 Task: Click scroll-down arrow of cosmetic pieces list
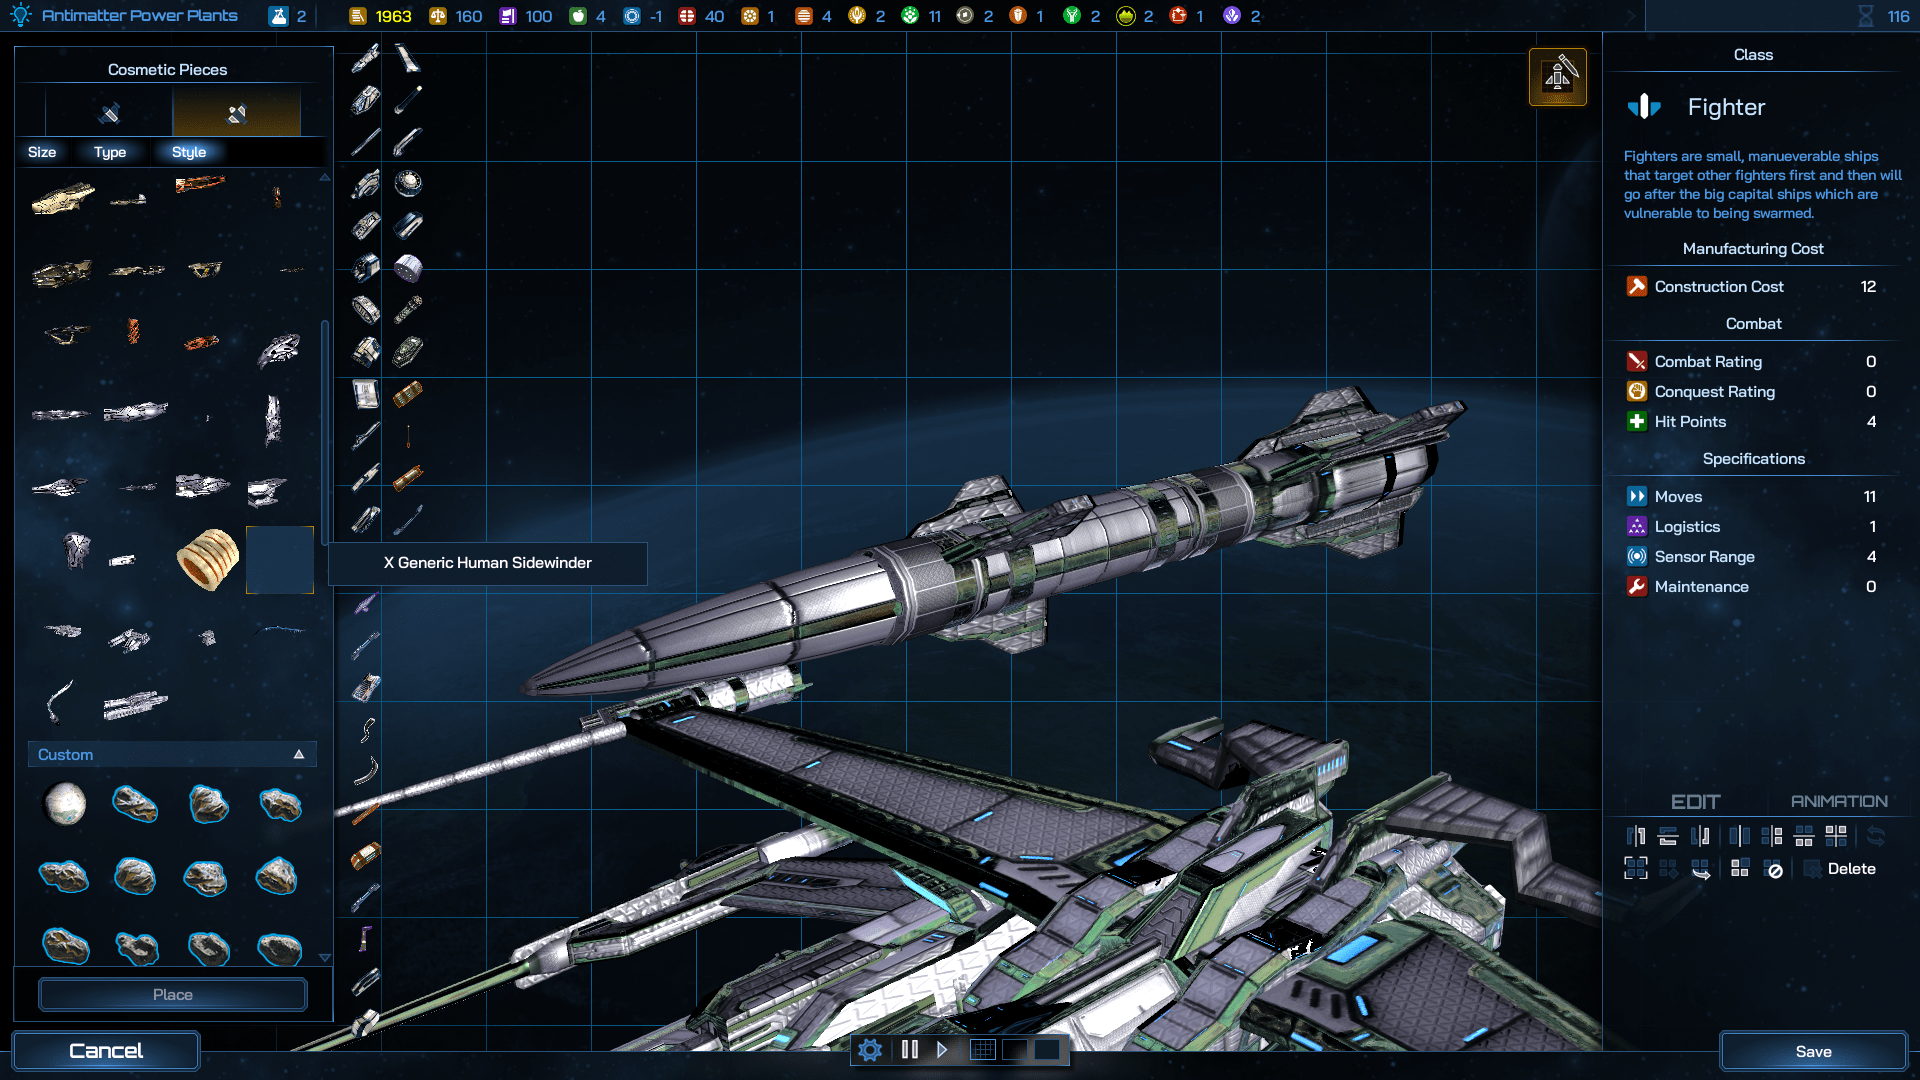(x=324, y=957)
